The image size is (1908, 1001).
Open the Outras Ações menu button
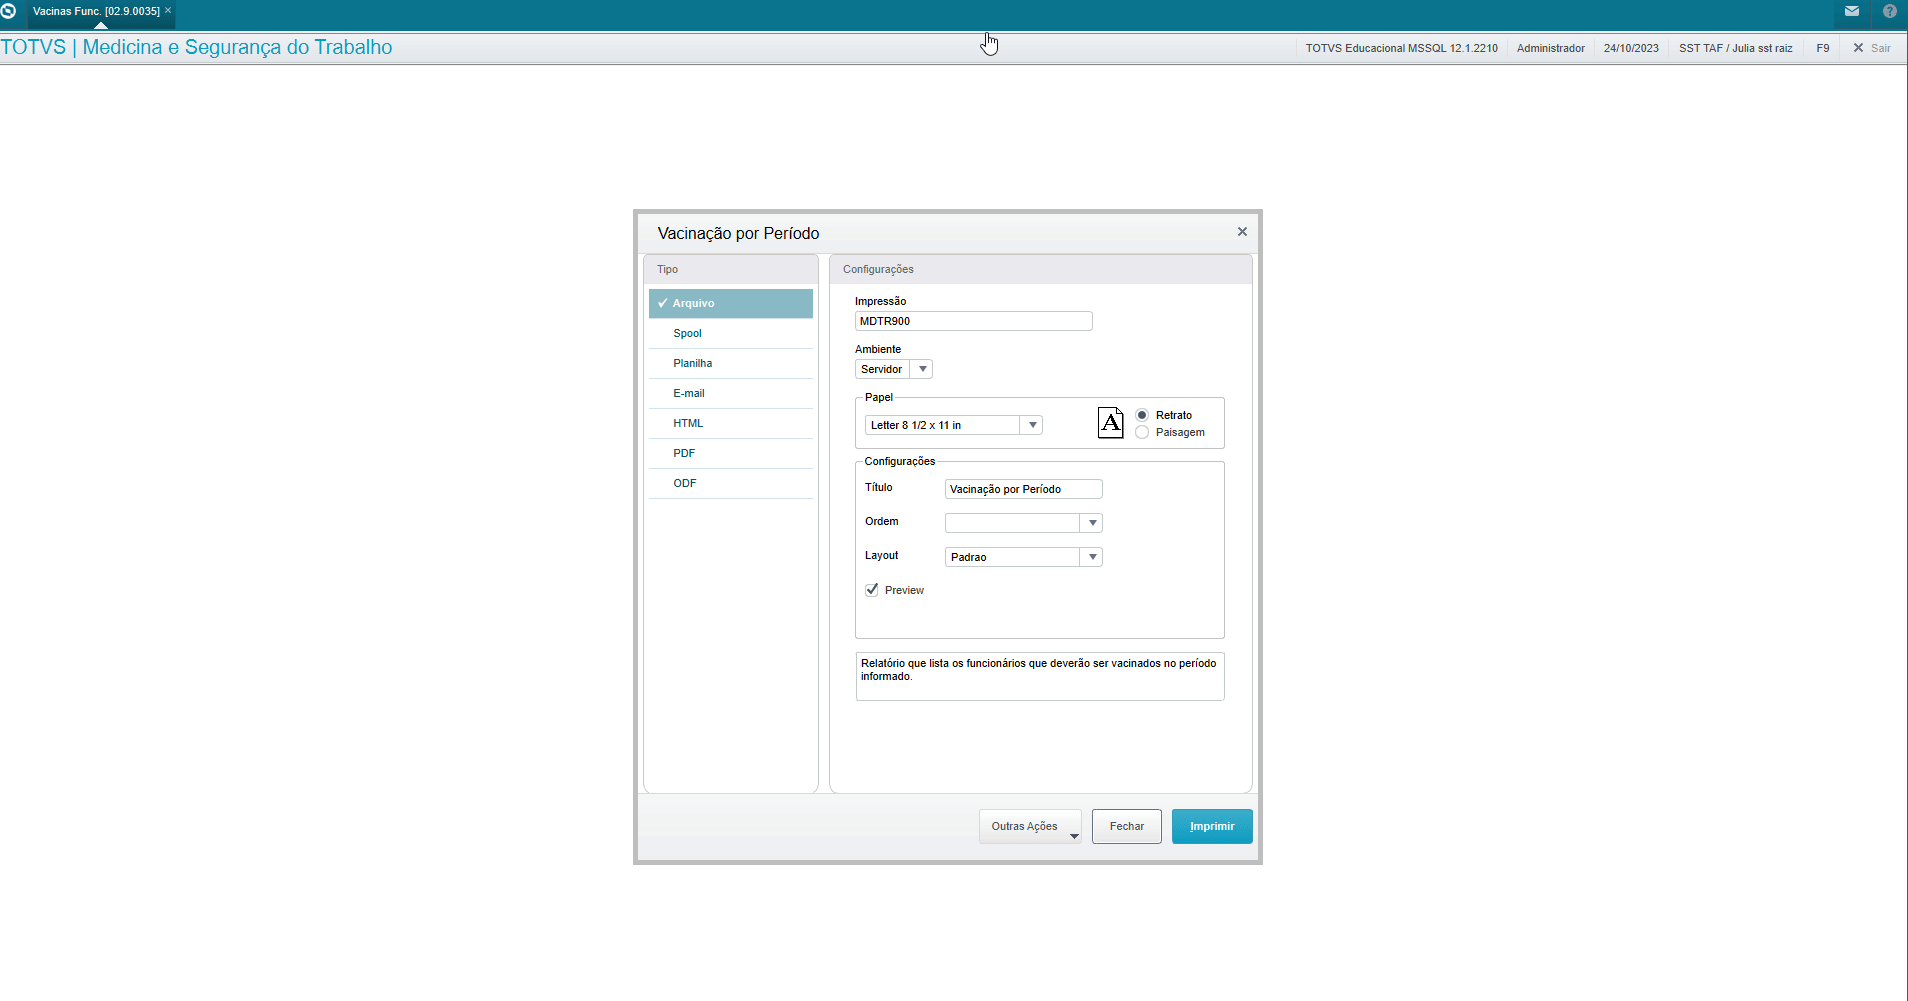coord(1030,826)
